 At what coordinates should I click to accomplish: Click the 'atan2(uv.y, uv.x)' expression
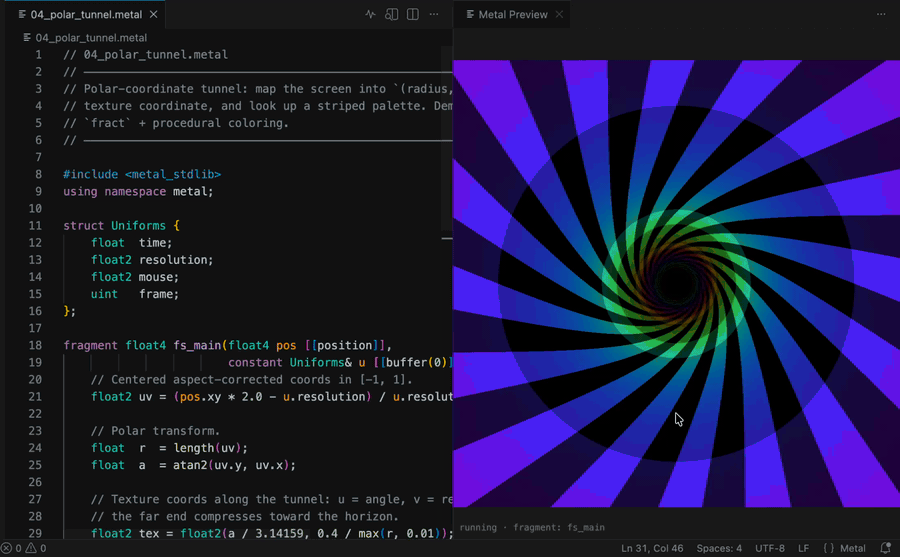click(x=231, y=465)
